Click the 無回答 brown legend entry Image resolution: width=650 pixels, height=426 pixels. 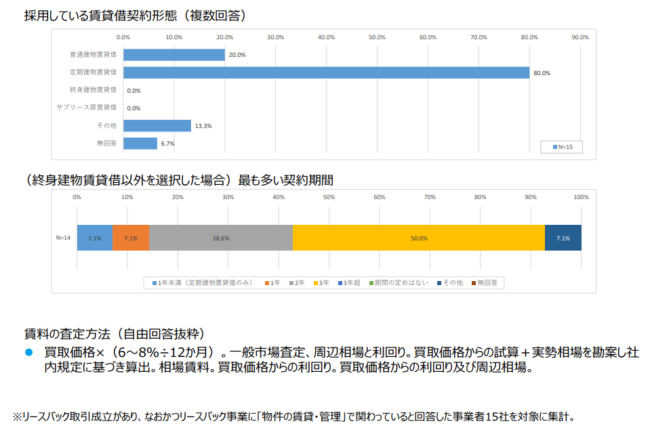pos(484,283)
